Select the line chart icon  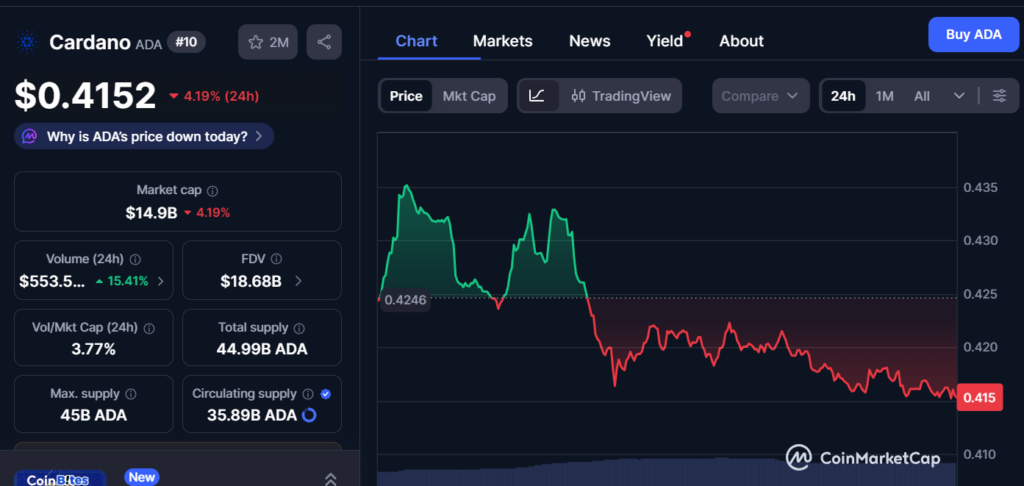pyautogui.click(x=537, y=96)
